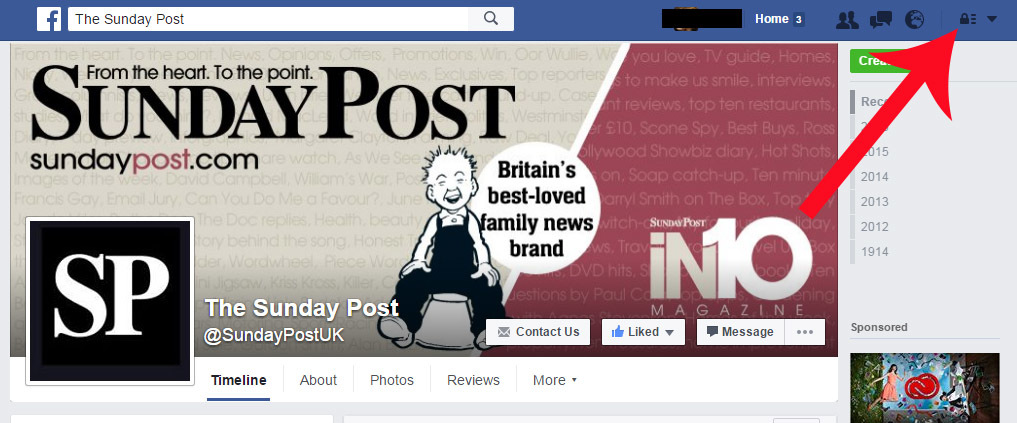
Task: Open the messages chat icon
Action: point(881,19)
